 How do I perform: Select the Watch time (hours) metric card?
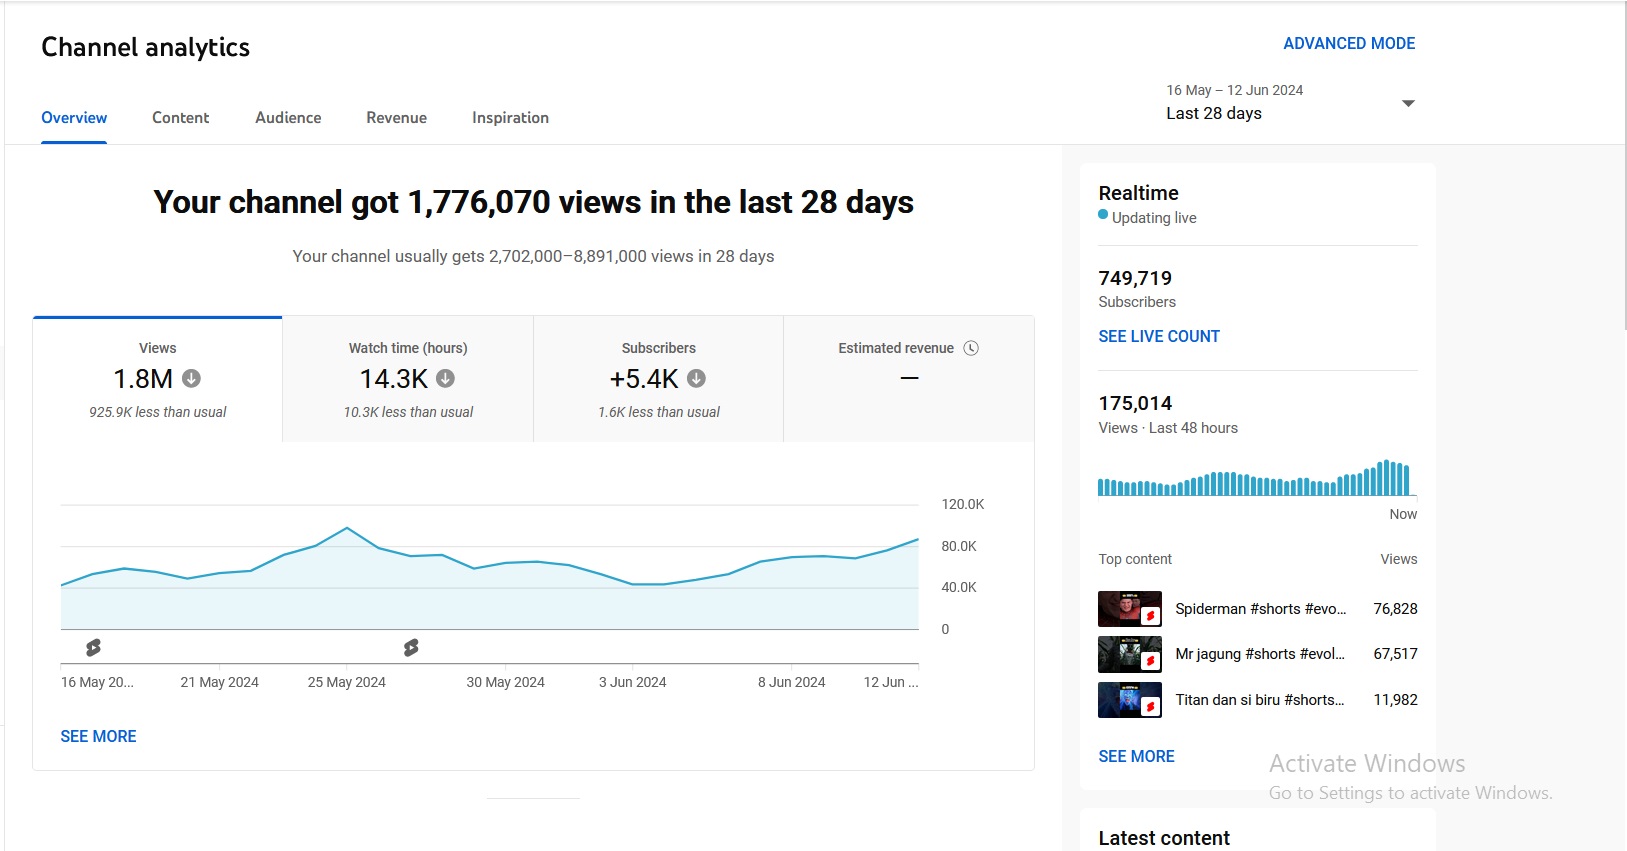click(408, 380)
